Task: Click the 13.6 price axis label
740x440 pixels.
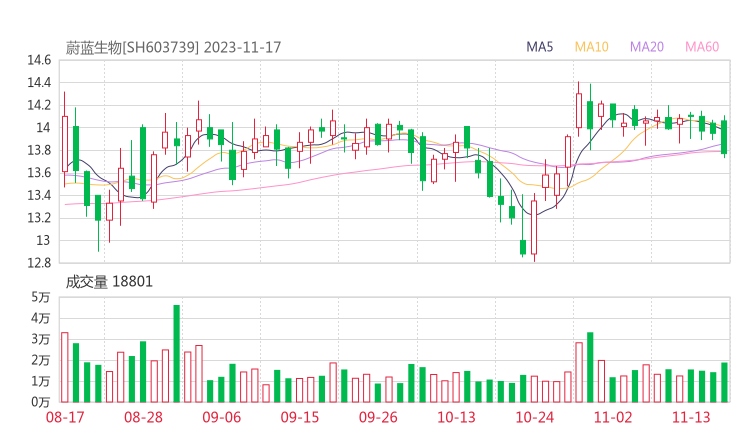Action: coord(39,173)
